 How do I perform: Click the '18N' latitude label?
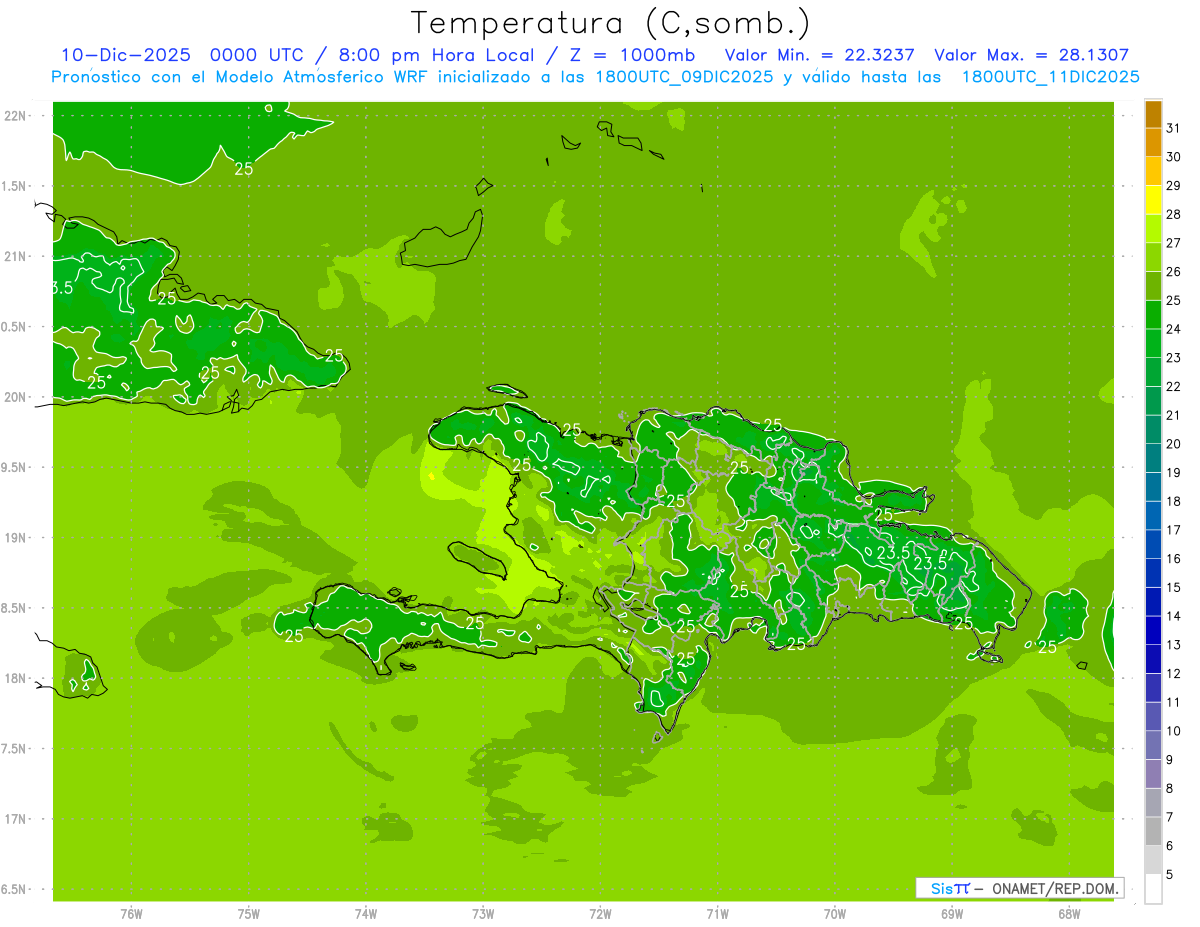tap(14, 678)
